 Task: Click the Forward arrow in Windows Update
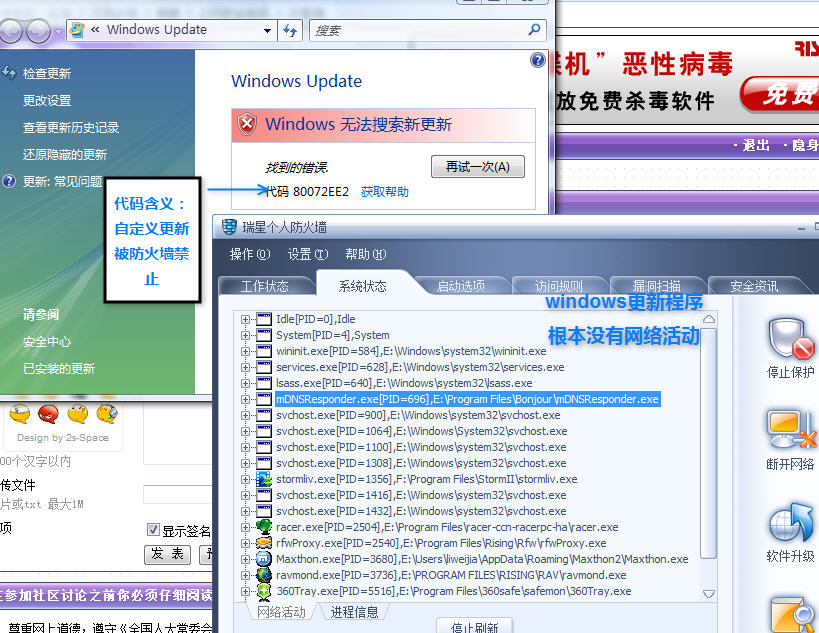[39, 30]
